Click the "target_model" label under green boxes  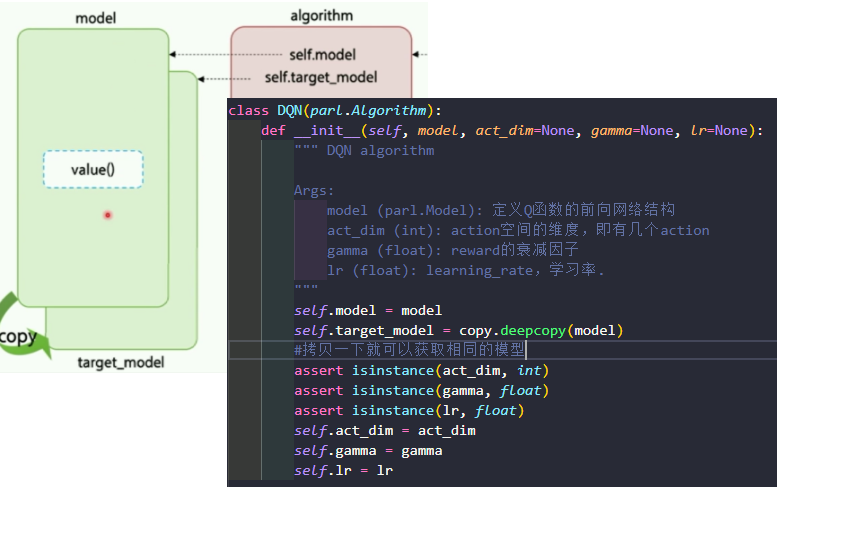[x=120, y=362]
